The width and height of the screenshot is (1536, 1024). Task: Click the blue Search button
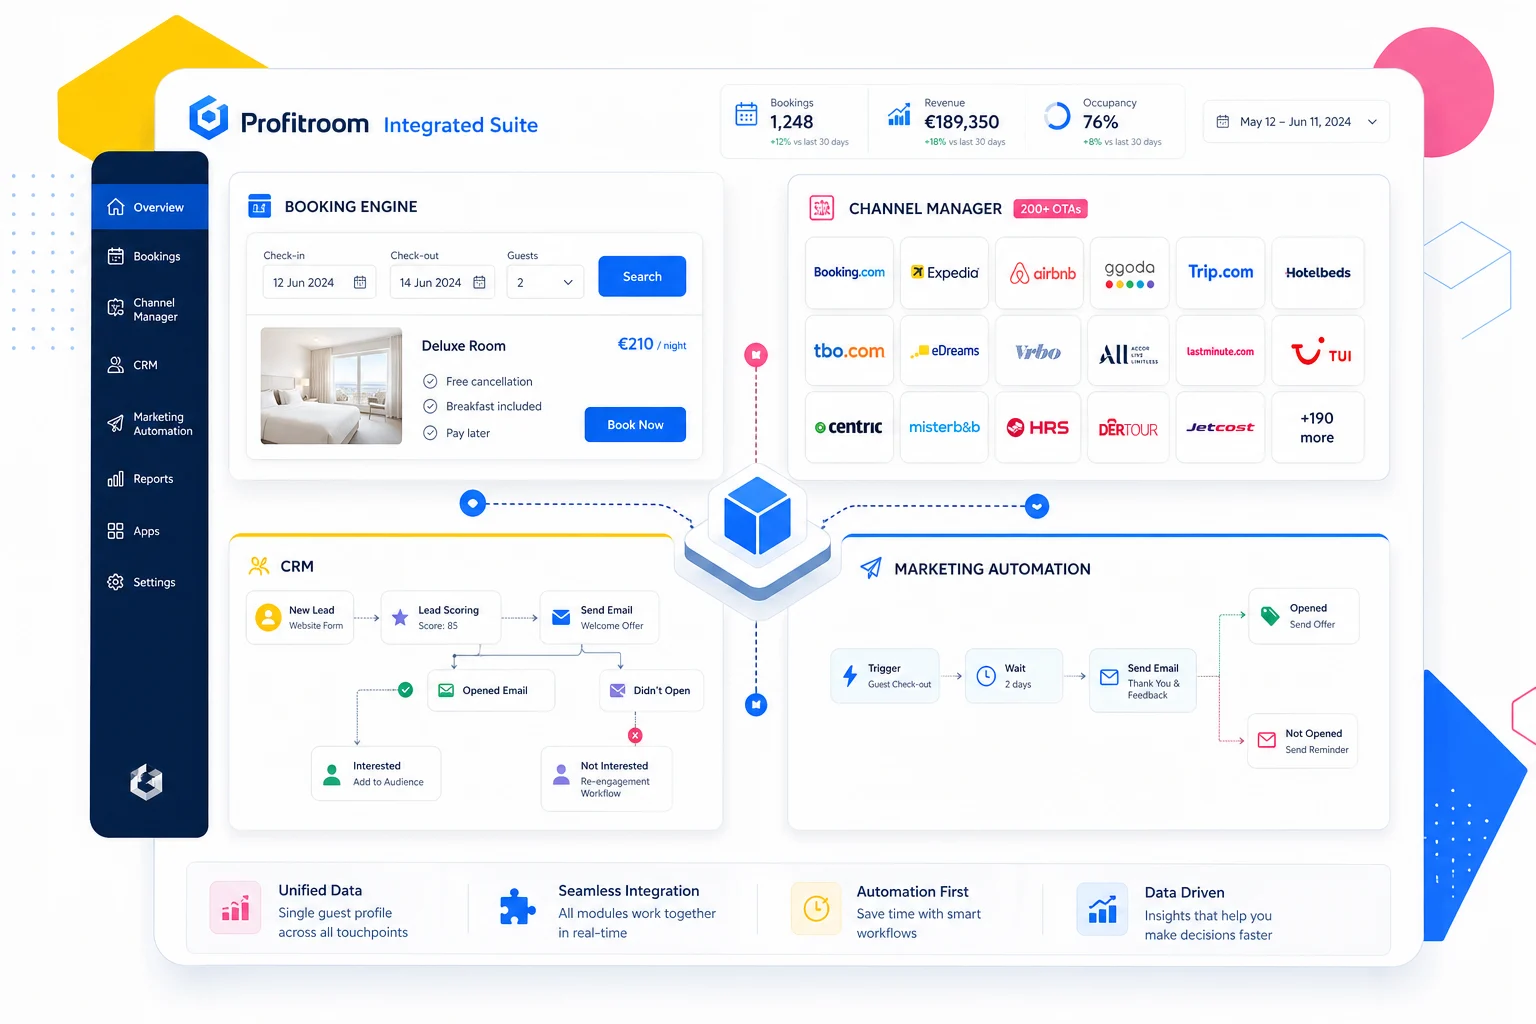[642, 277]
